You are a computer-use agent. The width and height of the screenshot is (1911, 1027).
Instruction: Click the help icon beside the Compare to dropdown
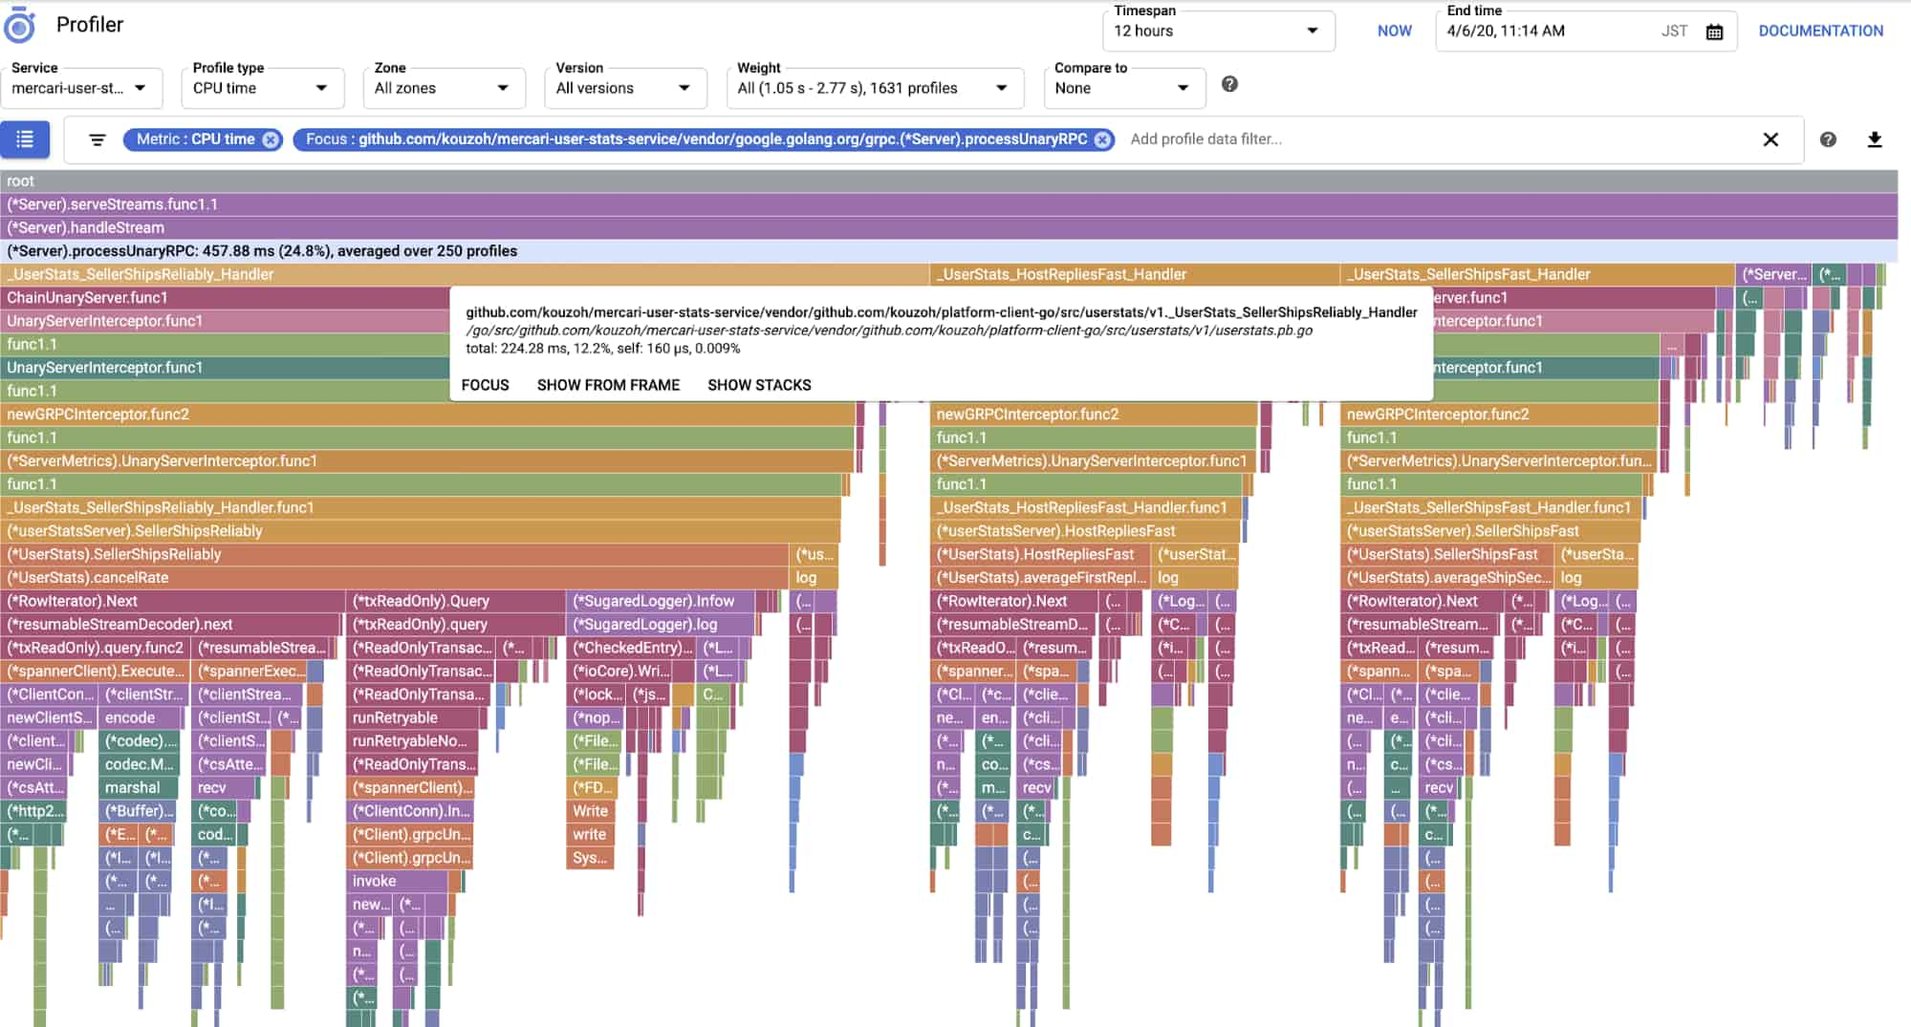[x=1229, y=85]
